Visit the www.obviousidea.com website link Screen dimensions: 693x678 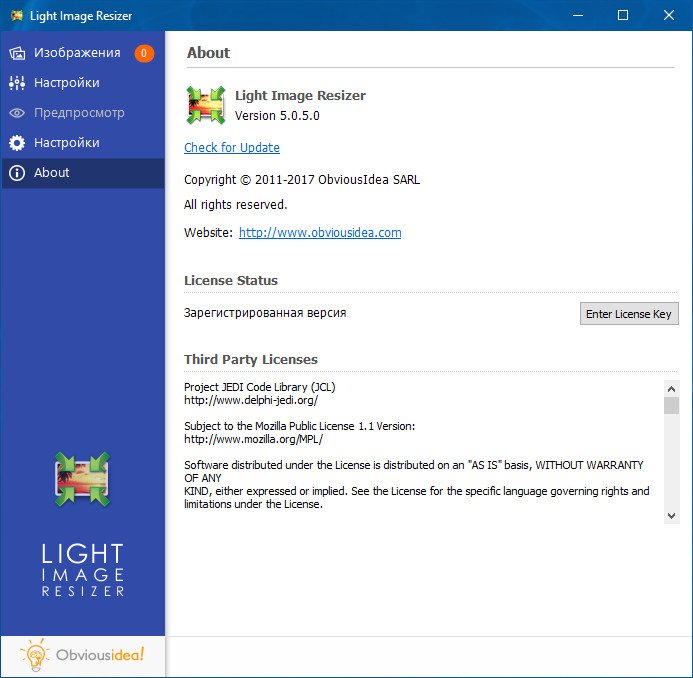[x=320, y=233]
